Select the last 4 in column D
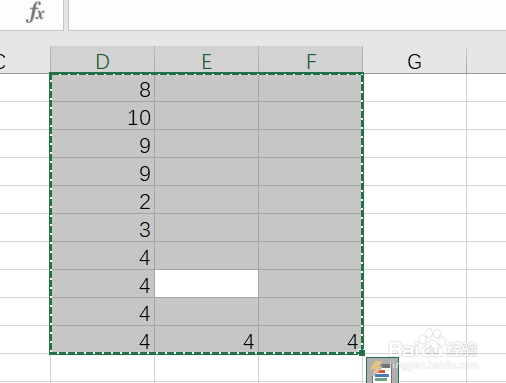Screen dimensions: 506x383 pyautogui.click(x=102, y=339)
